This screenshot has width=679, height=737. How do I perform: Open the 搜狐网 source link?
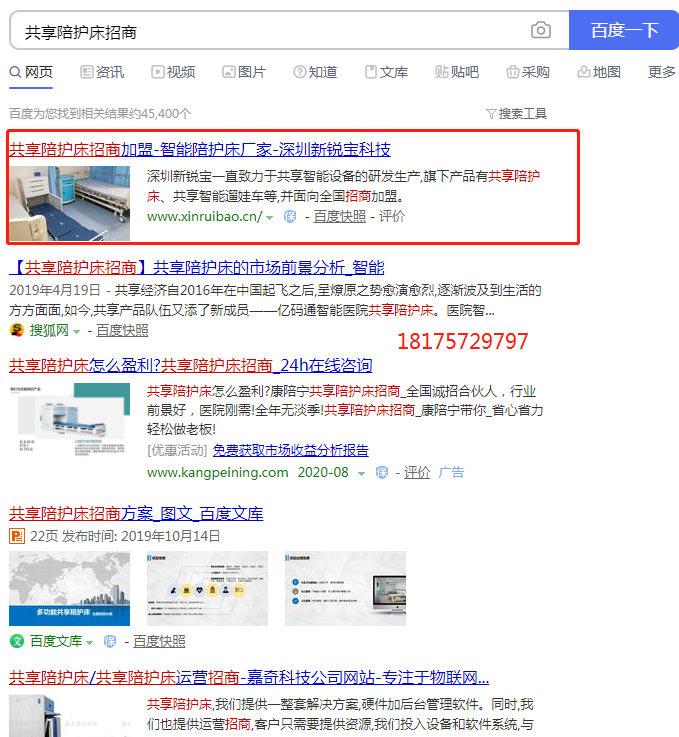point(49,330)
